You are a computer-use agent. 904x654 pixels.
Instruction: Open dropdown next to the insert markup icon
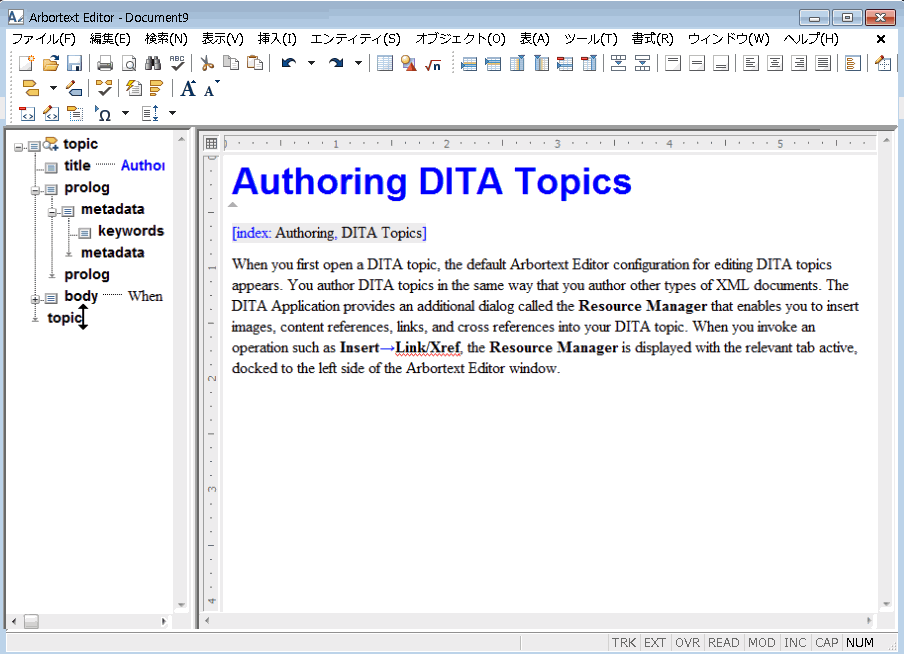click(x=53, y=88)
